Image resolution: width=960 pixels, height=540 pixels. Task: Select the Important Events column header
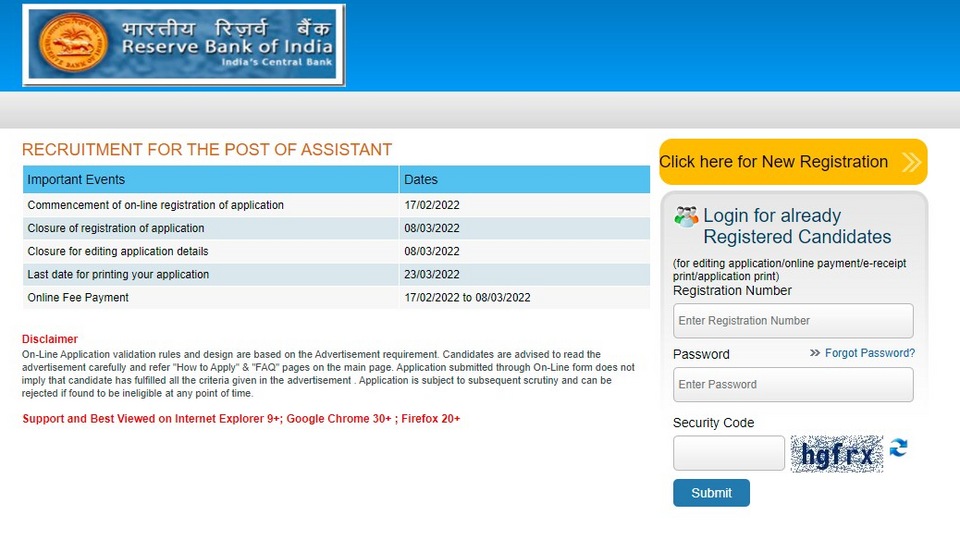click(211, 179)
